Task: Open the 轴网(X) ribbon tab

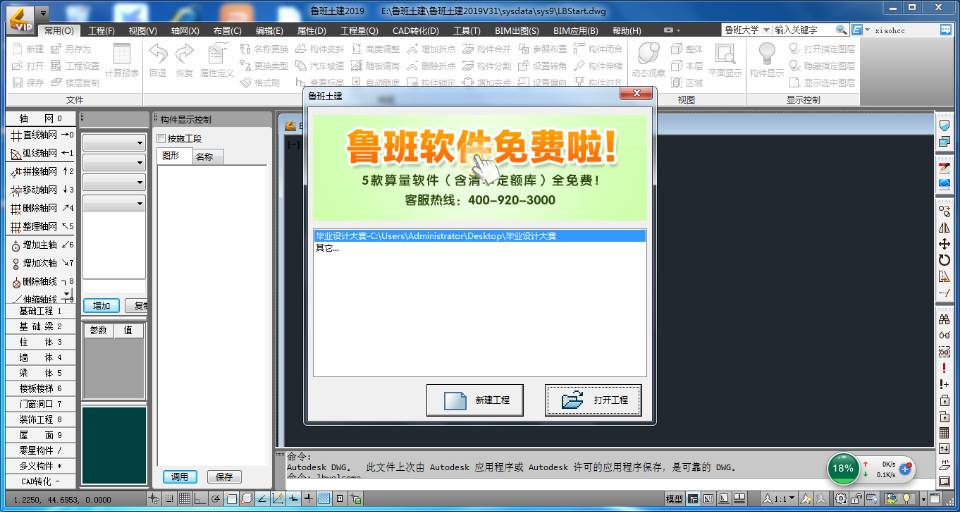Action: click(x=185, y=31)
